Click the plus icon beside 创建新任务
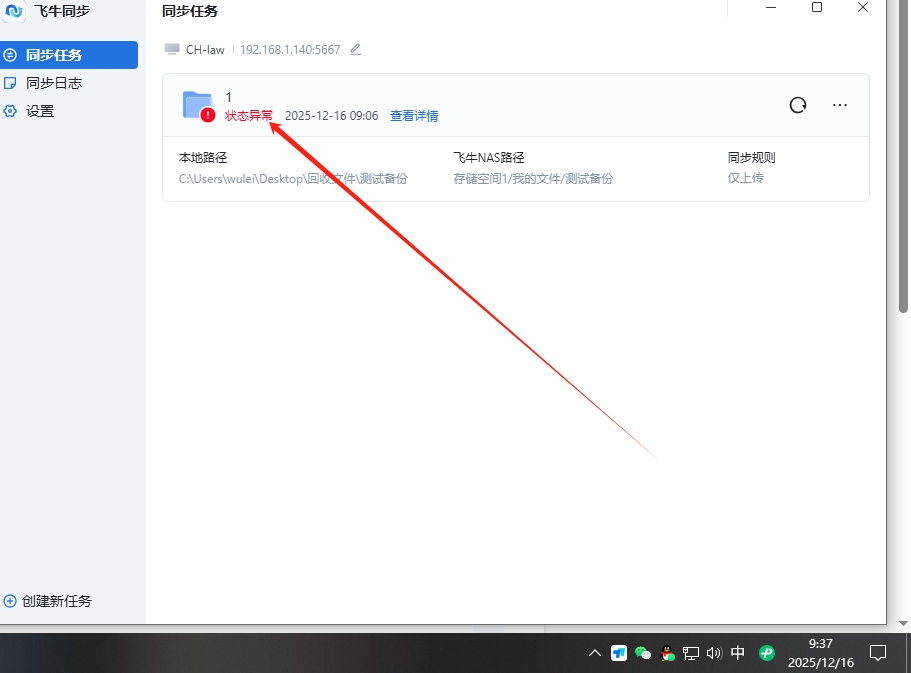 coord(12,601)
